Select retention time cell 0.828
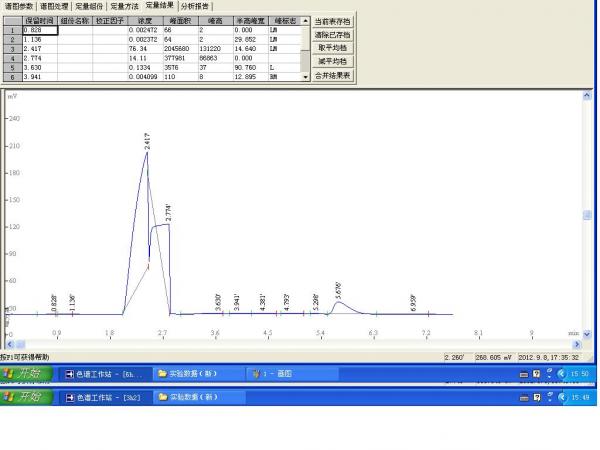 40,30
